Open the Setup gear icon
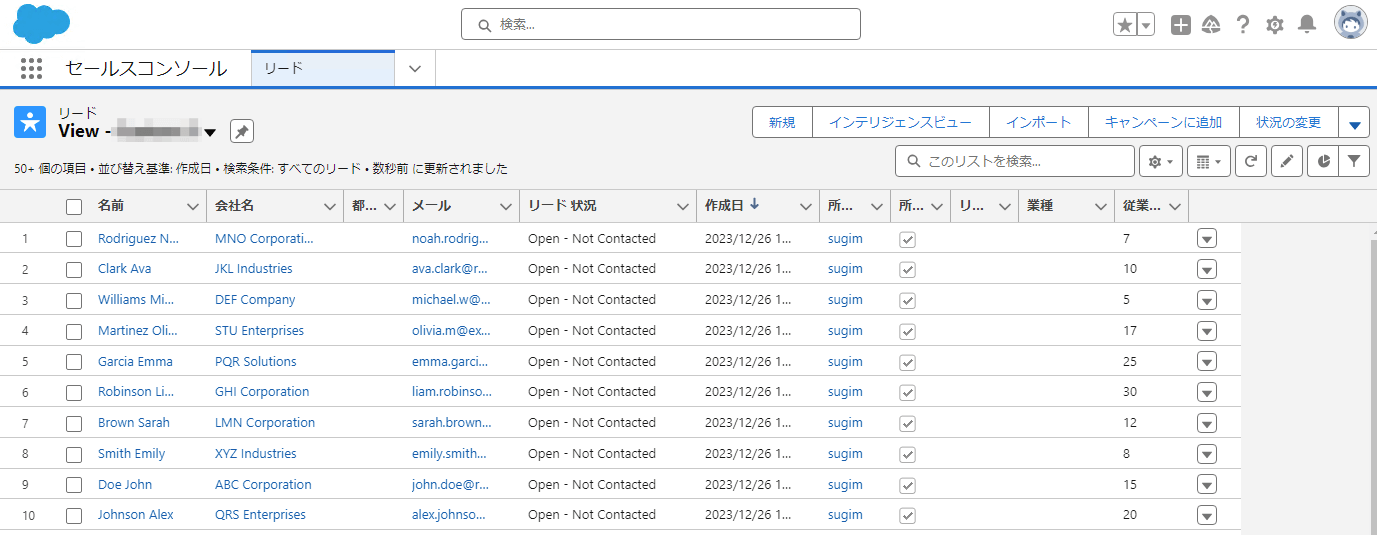The width and height of the screenshot is (1377, 535). (x=1274, y=25)
